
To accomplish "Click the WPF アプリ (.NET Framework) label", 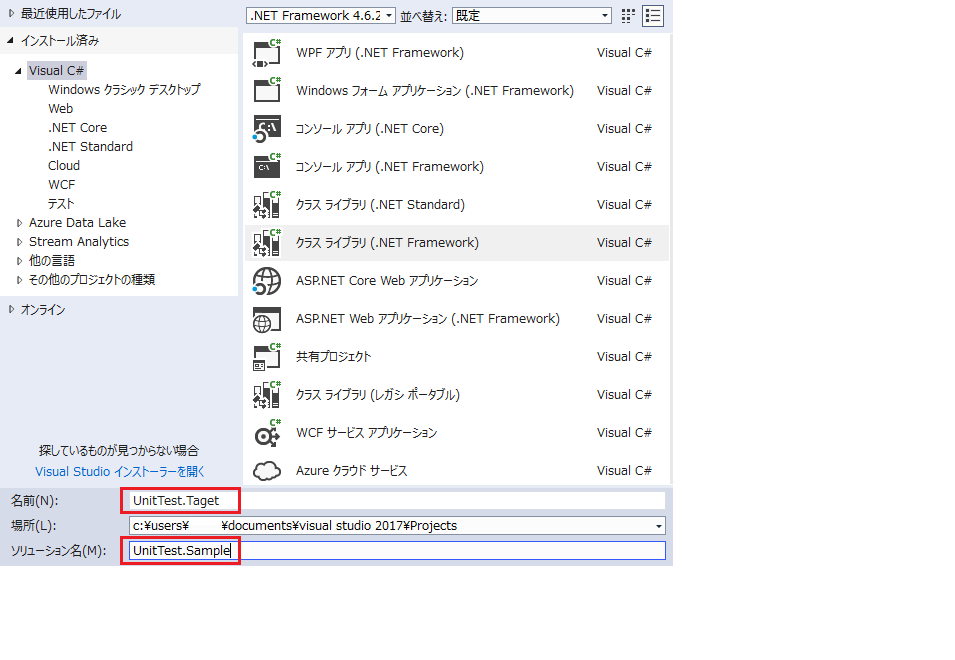I will (x=380, y=53).
